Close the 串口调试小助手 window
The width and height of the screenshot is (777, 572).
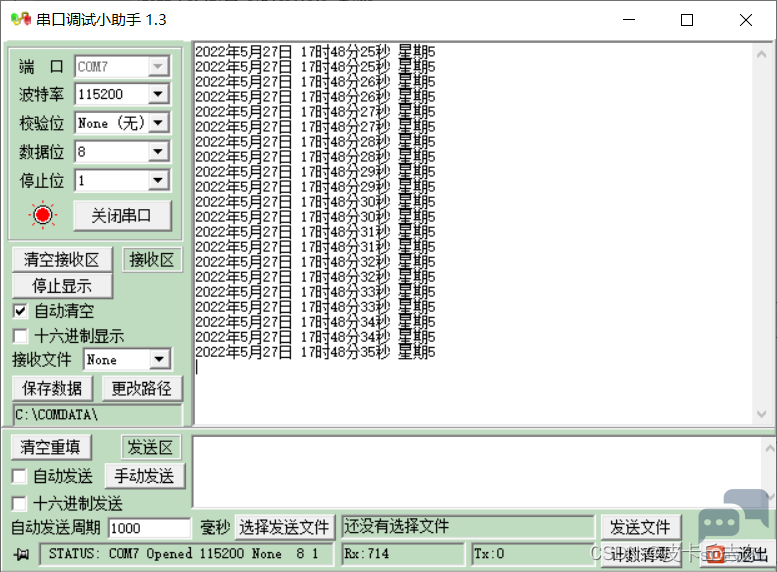745,20
